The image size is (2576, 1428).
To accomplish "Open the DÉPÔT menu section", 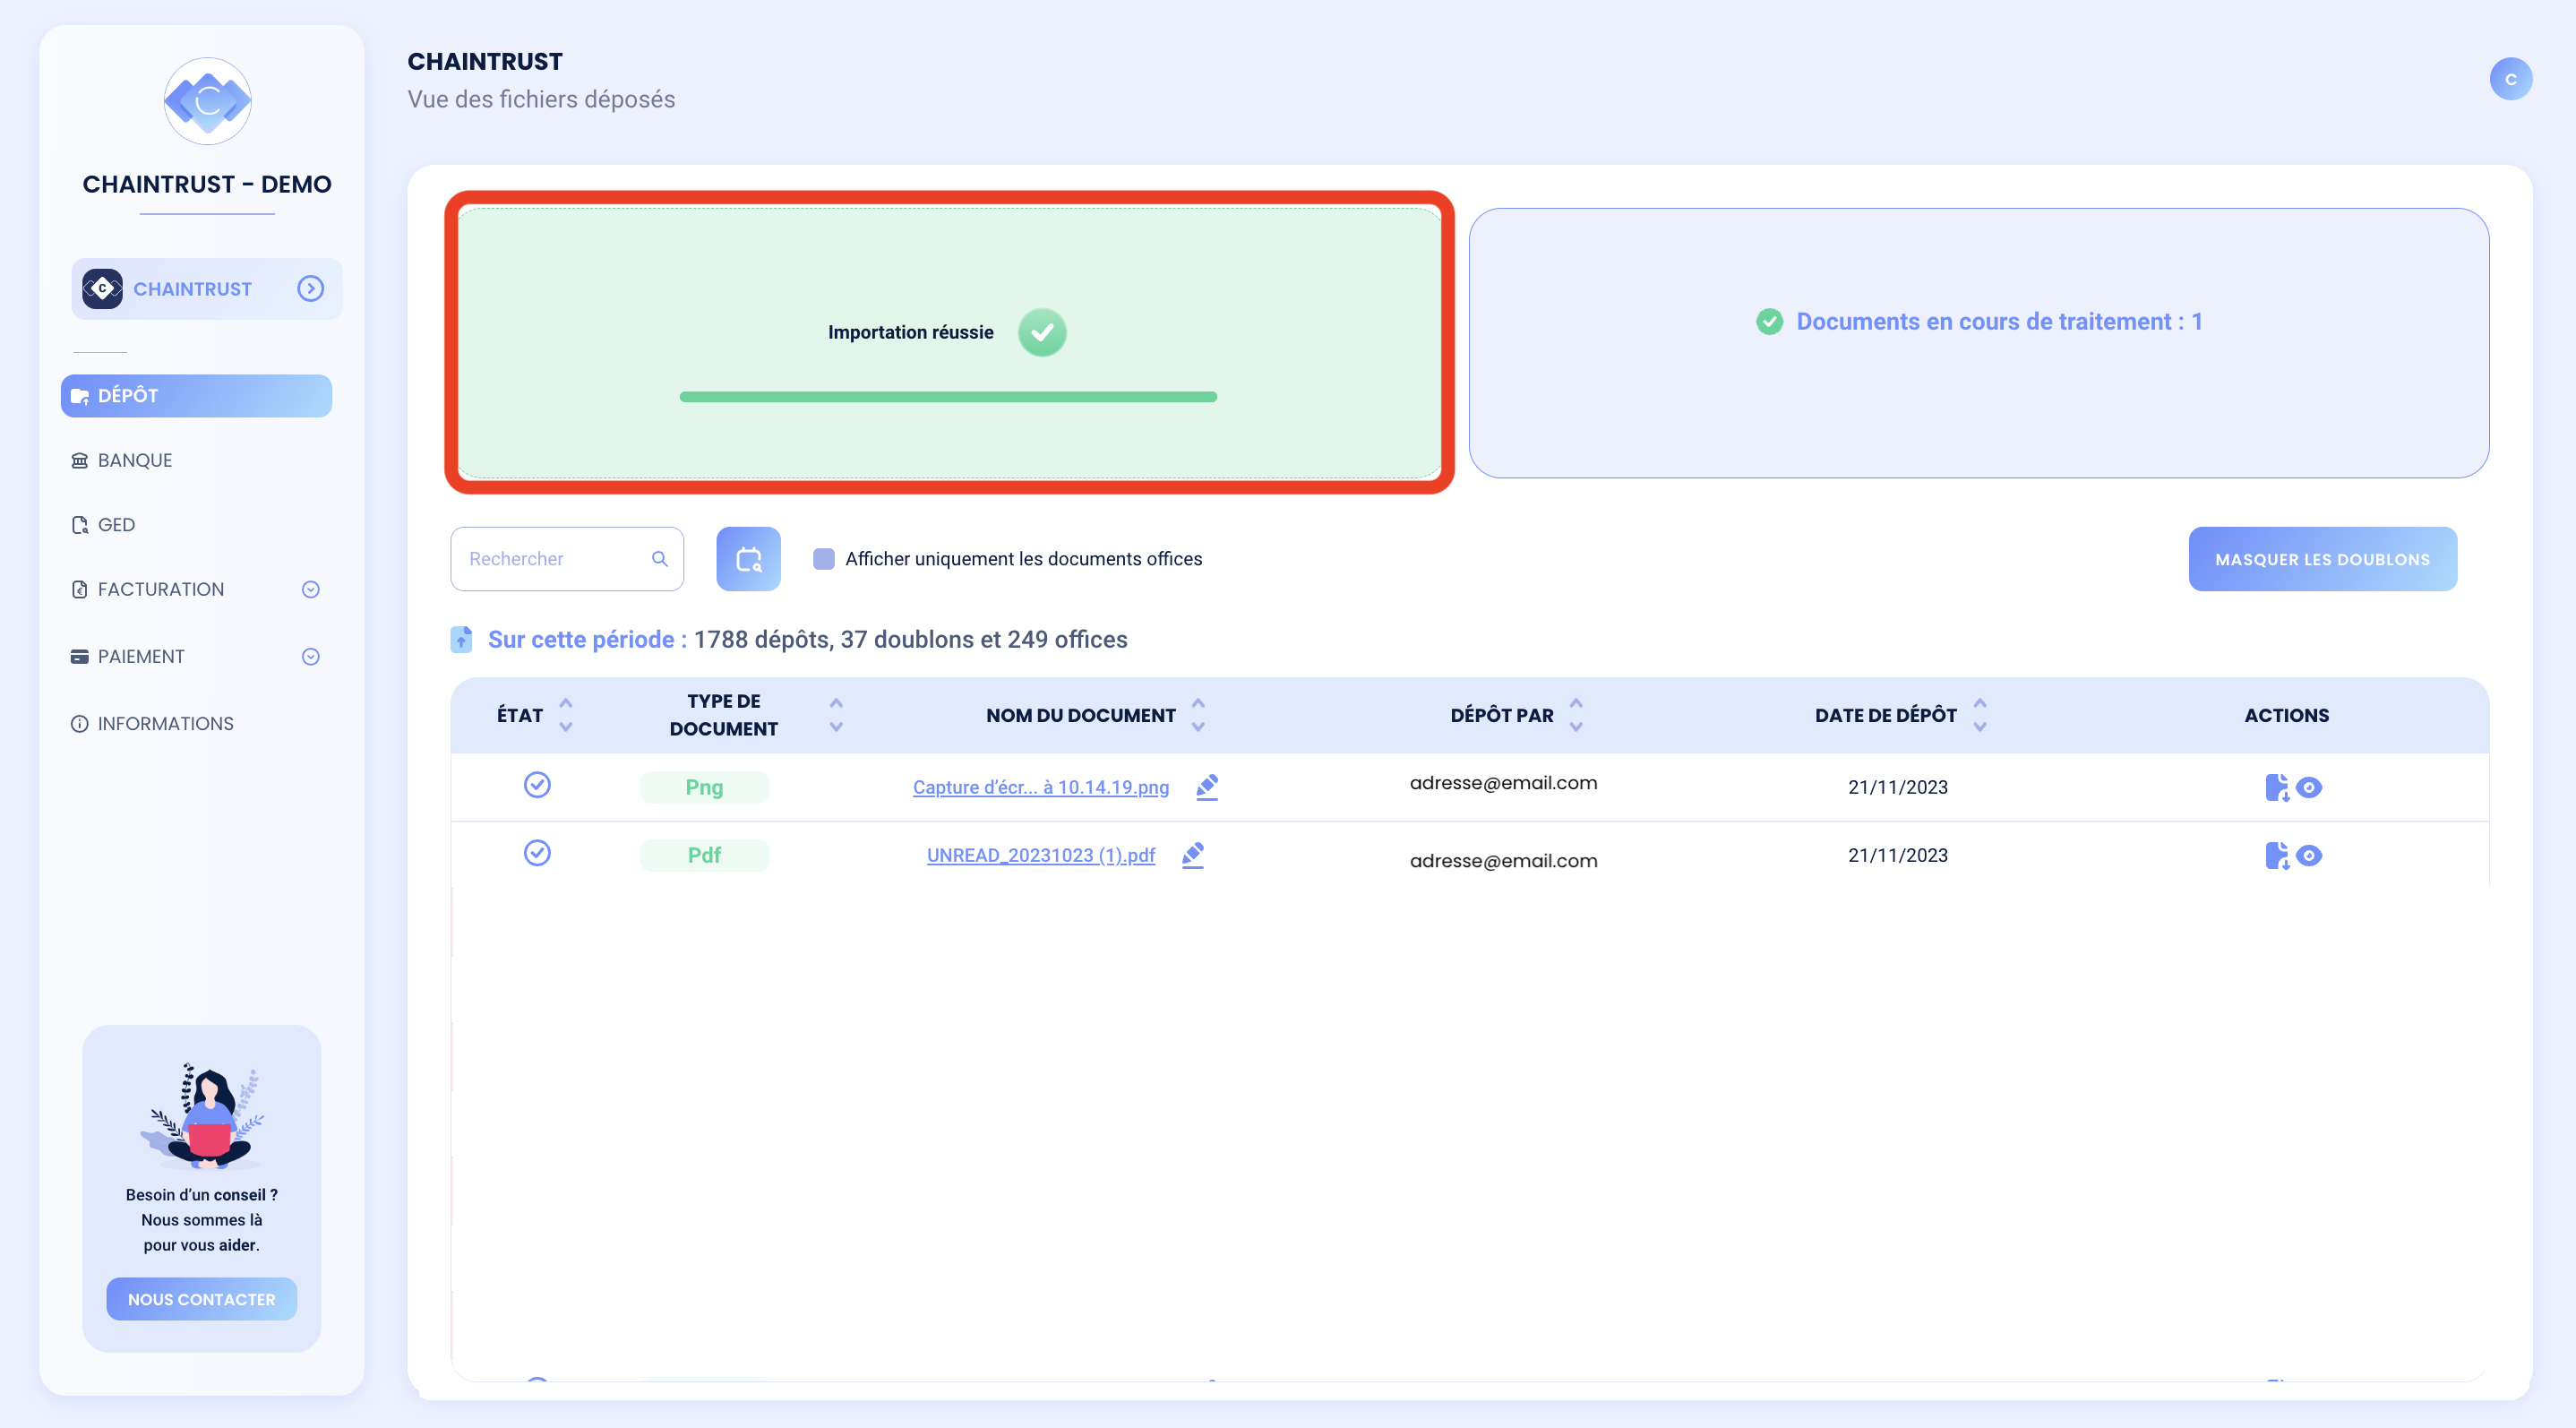I will (196, 395).
